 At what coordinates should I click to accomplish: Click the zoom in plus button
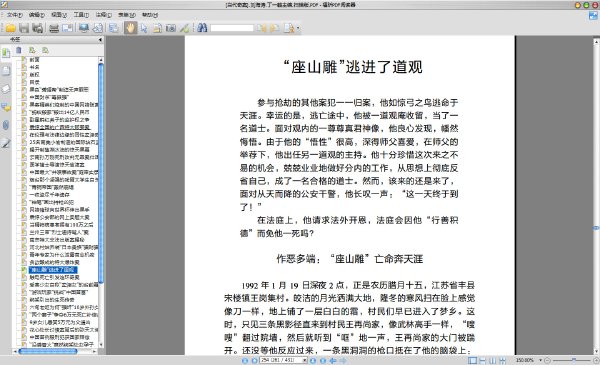(x=596, y=360)
